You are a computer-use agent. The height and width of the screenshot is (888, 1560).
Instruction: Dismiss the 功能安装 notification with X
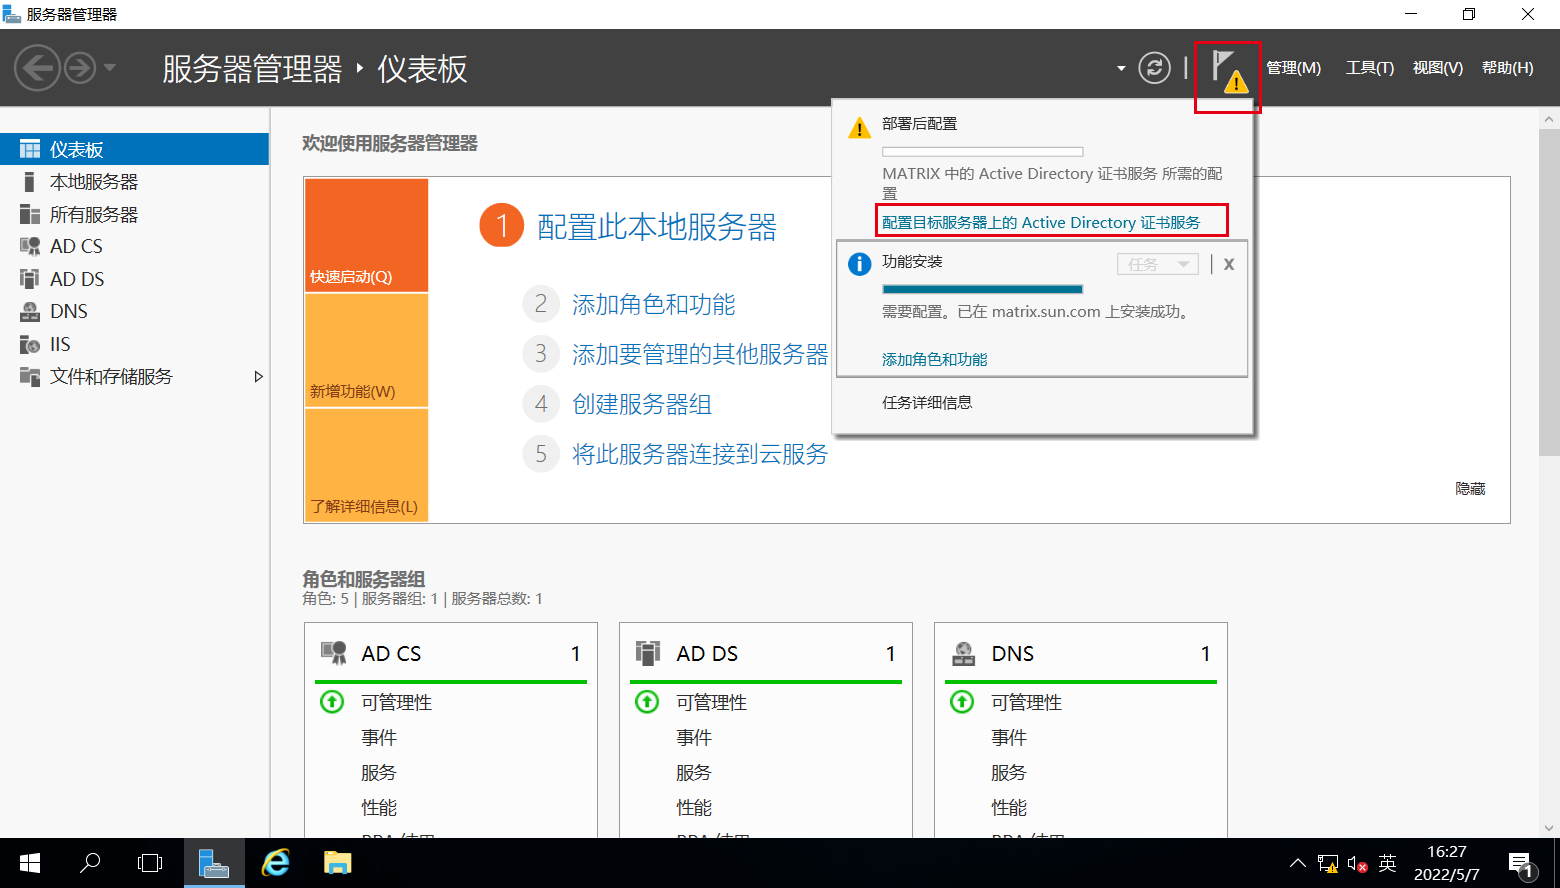[x=1229, y=264]
